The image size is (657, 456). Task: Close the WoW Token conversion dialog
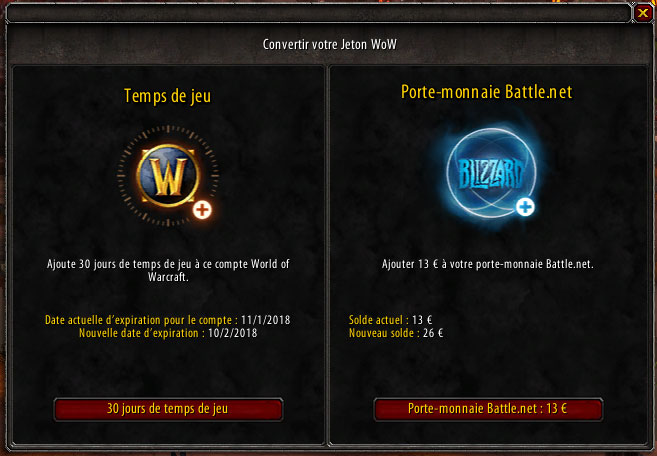[643, 13]
